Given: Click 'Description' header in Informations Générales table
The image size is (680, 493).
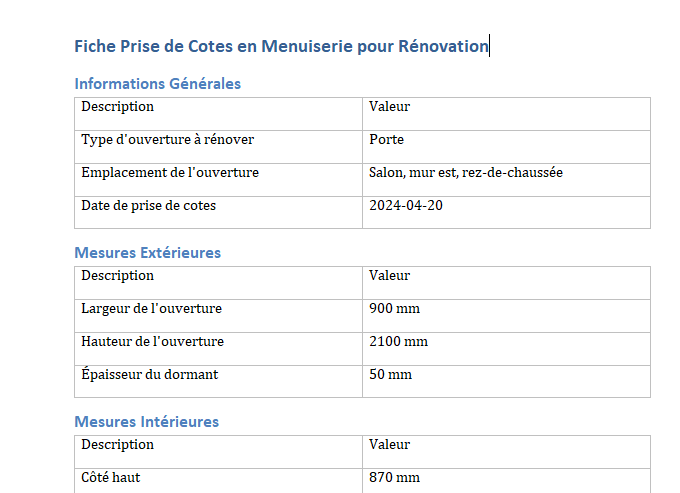Looking at the screenshot, I should pyautogui.click(x=118, y=107).
